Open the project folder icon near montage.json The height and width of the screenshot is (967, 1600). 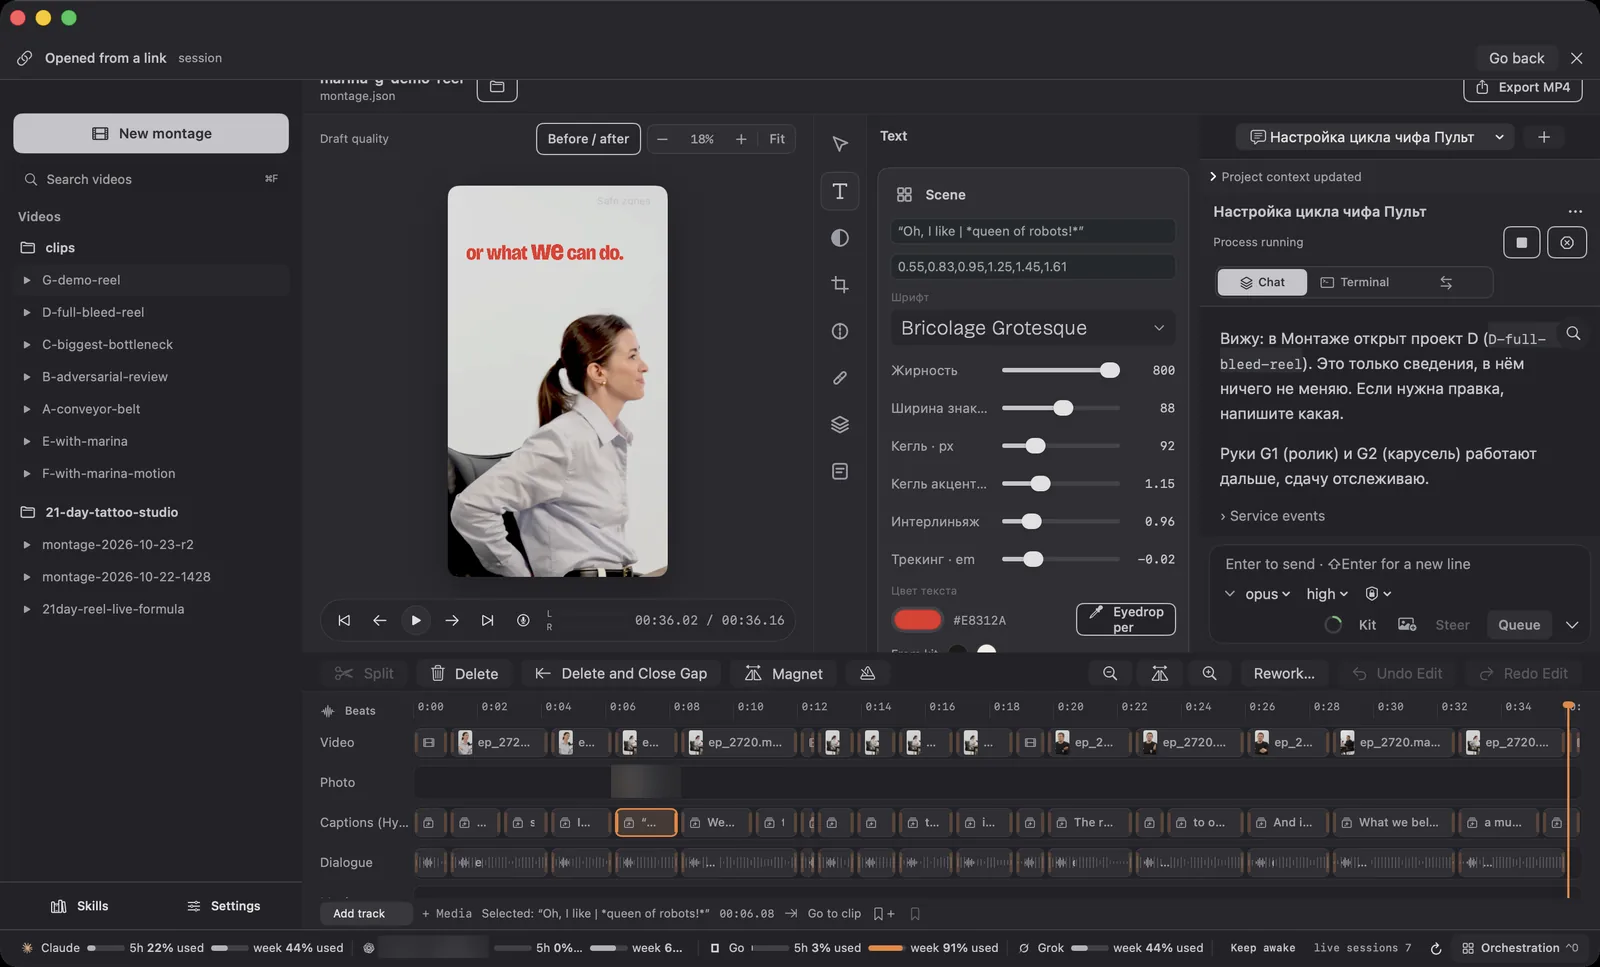pyautogui.click(x=497, y=87)
